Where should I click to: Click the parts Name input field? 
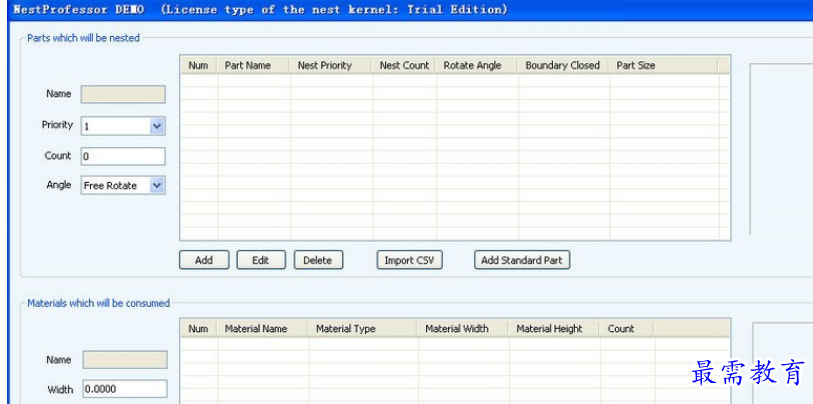click(x=123, y=94)
